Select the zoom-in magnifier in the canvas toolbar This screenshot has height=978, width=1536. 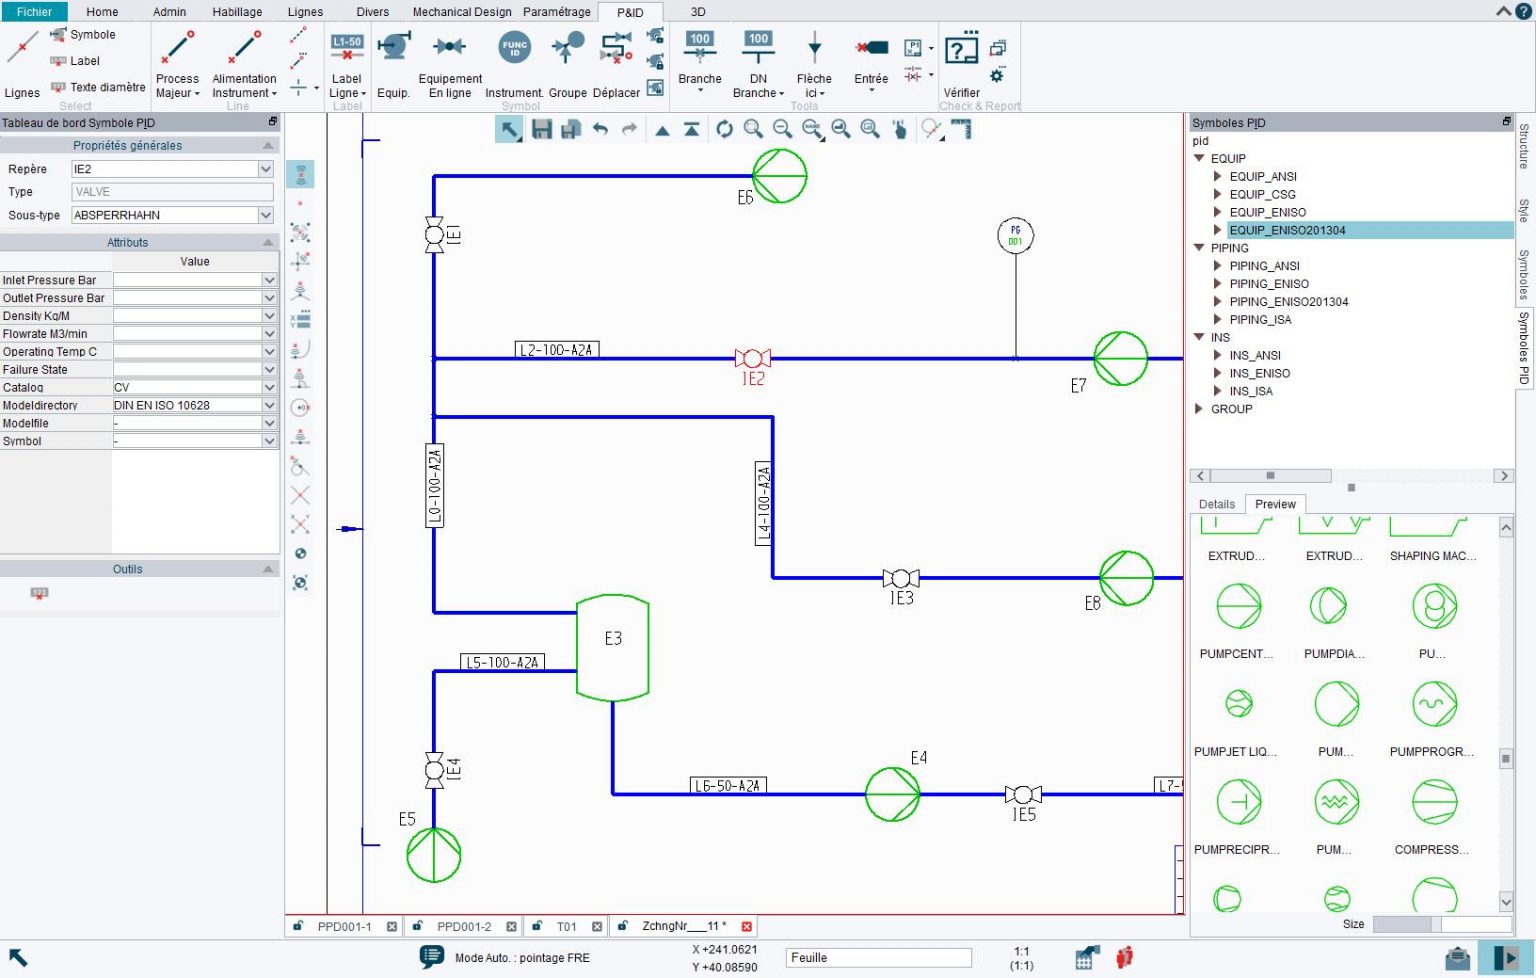pos(753,128)
